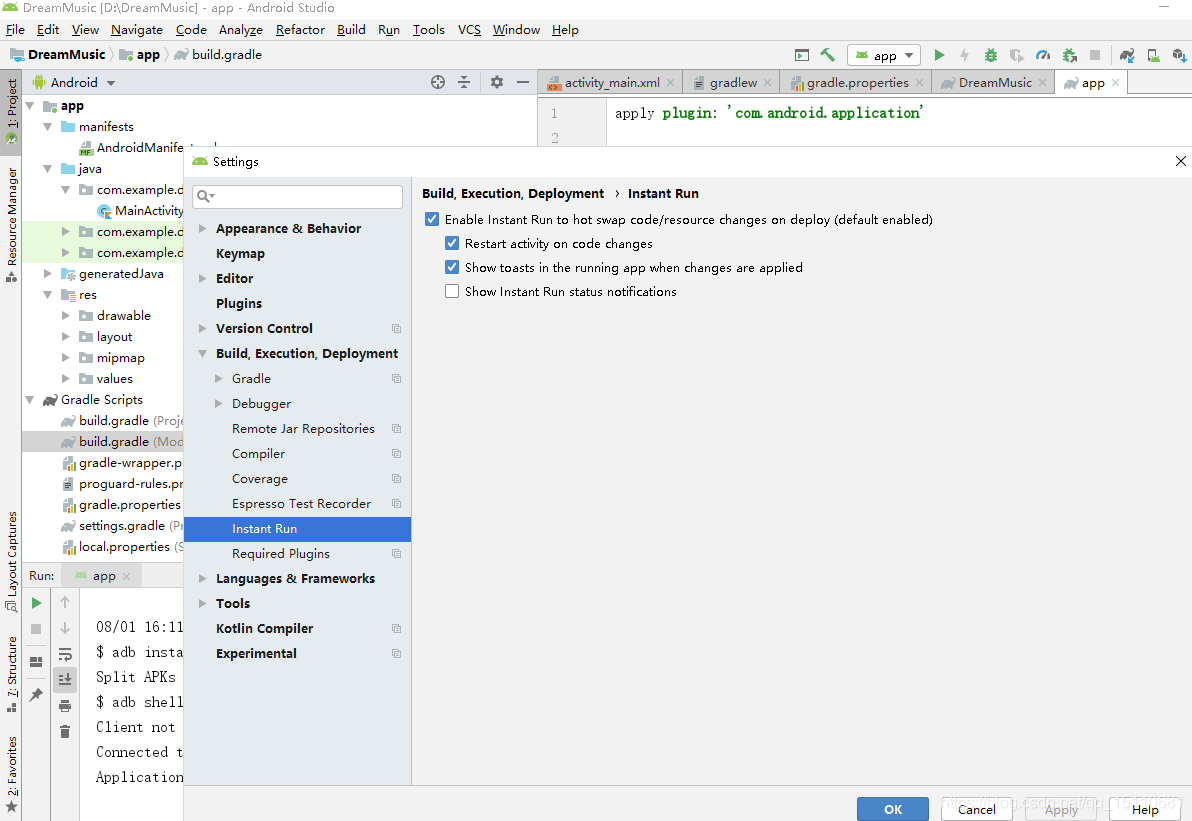Screen dimensions: 1192x821
Task: Click down arrow in Run panel
Action: point(65,628)
